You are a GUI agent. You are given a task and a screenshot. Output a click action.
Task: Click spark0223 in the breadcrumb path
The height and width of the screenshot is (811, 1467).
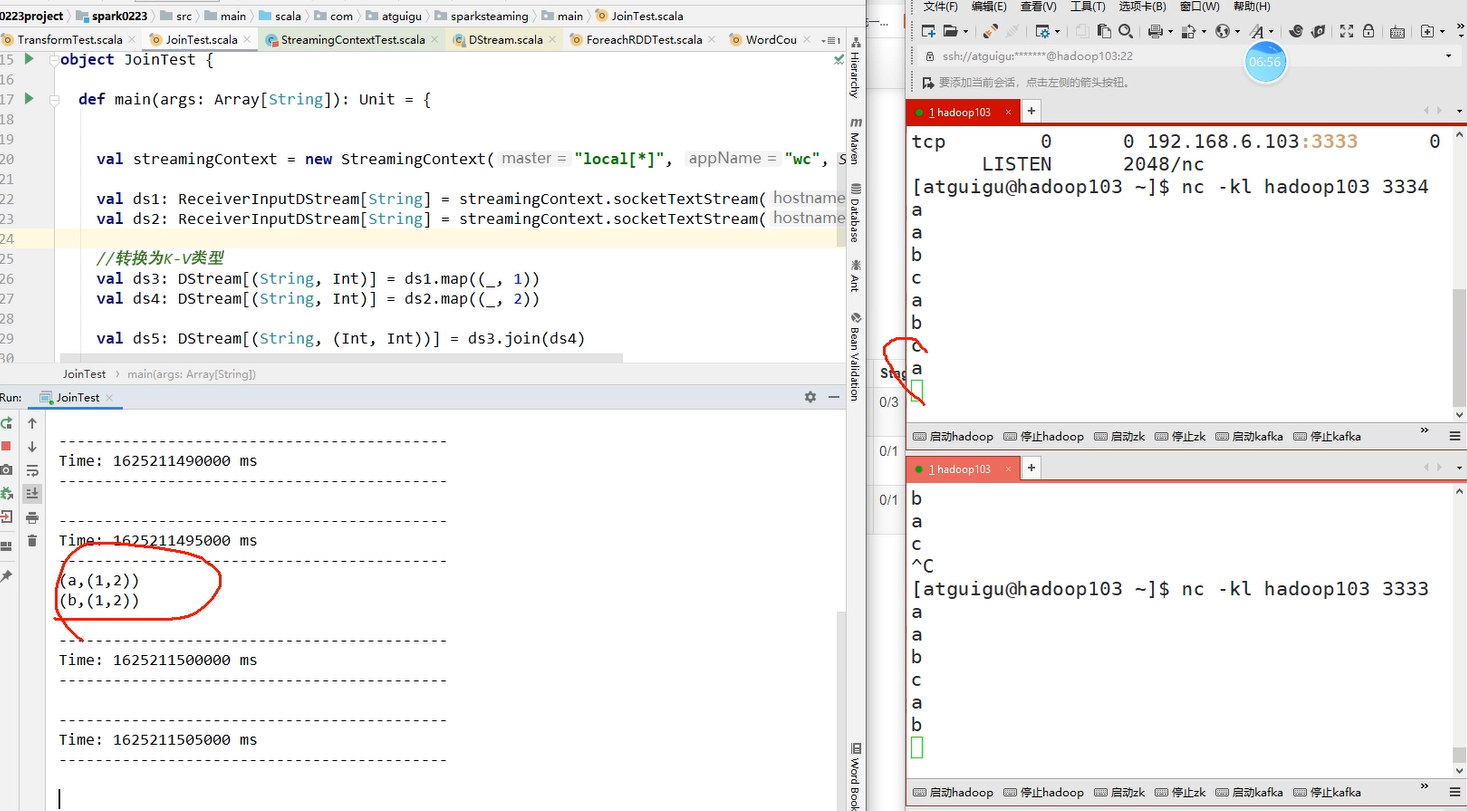click(119, 16)
